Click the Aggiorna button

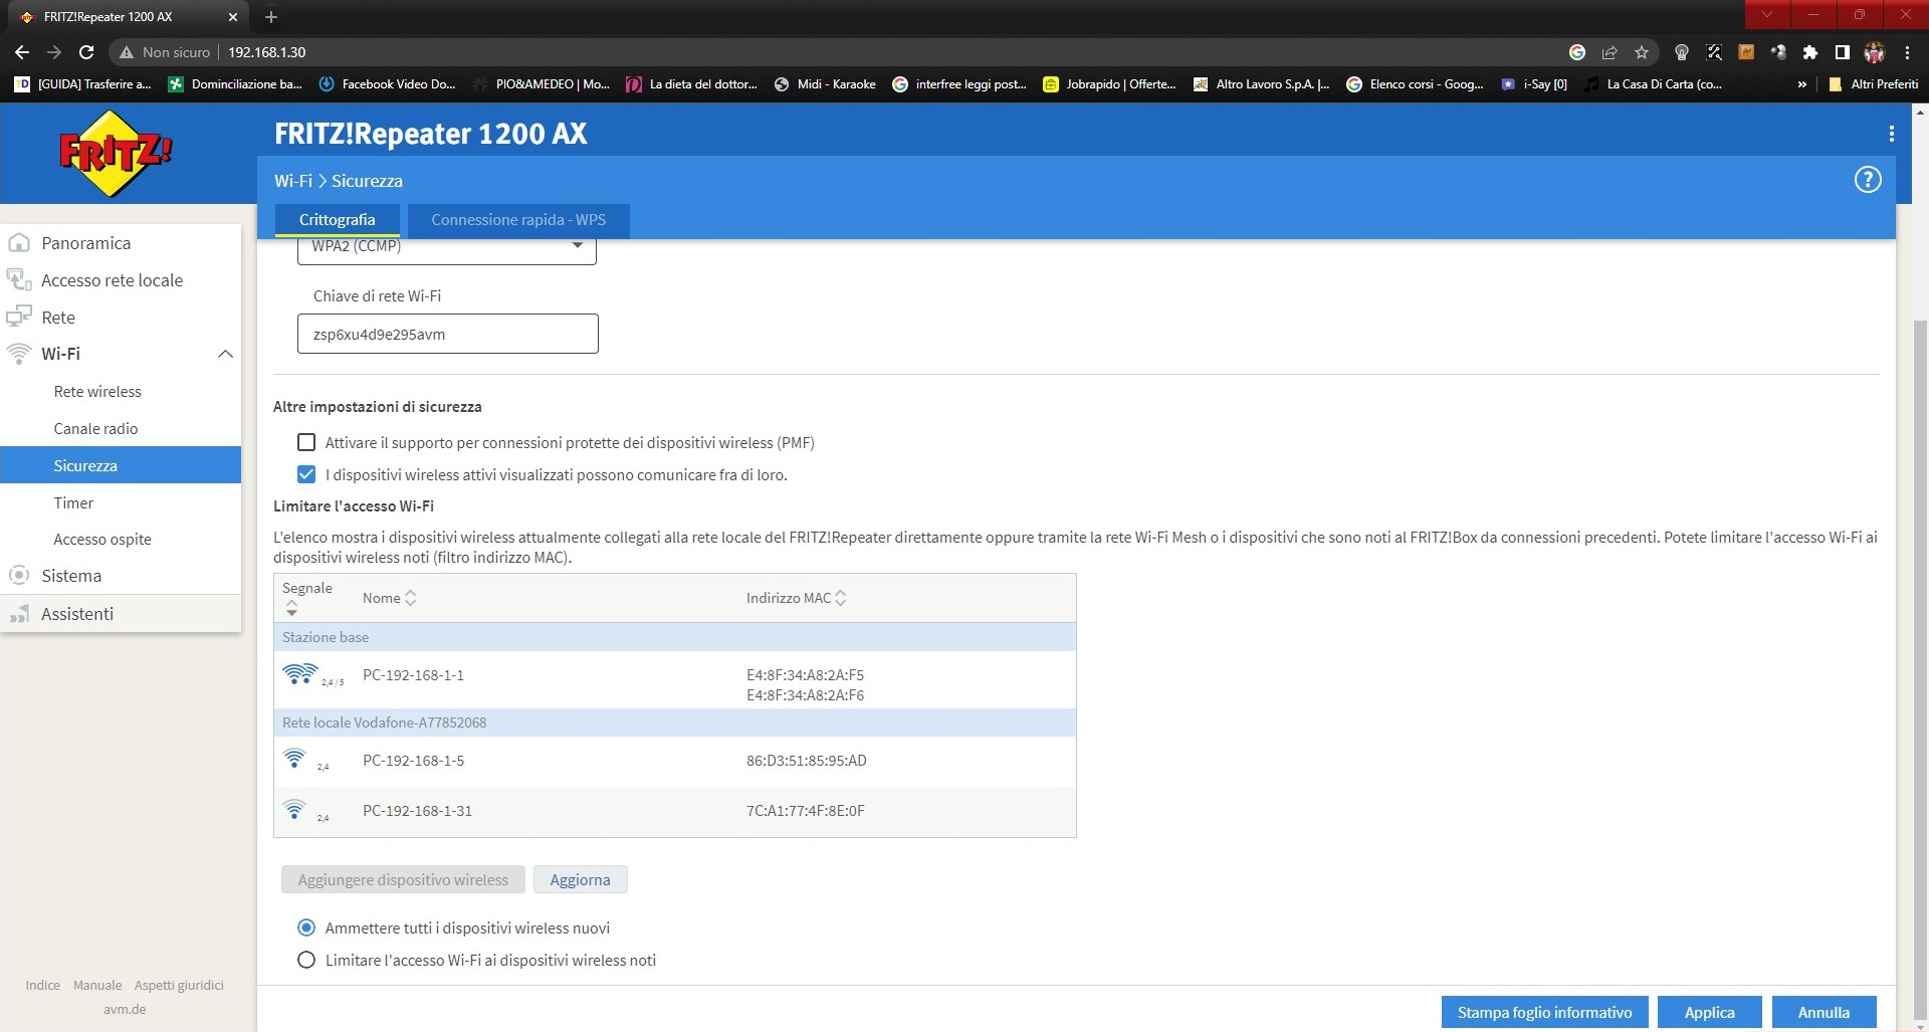pos(580,880)
